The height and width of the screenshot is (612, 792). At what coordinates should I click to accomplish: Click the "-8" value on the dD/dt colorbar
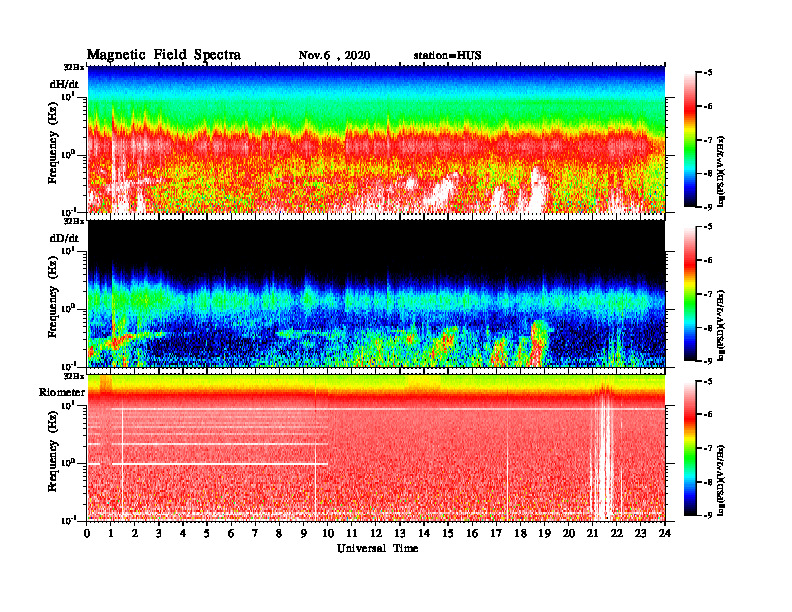(708, 327)
